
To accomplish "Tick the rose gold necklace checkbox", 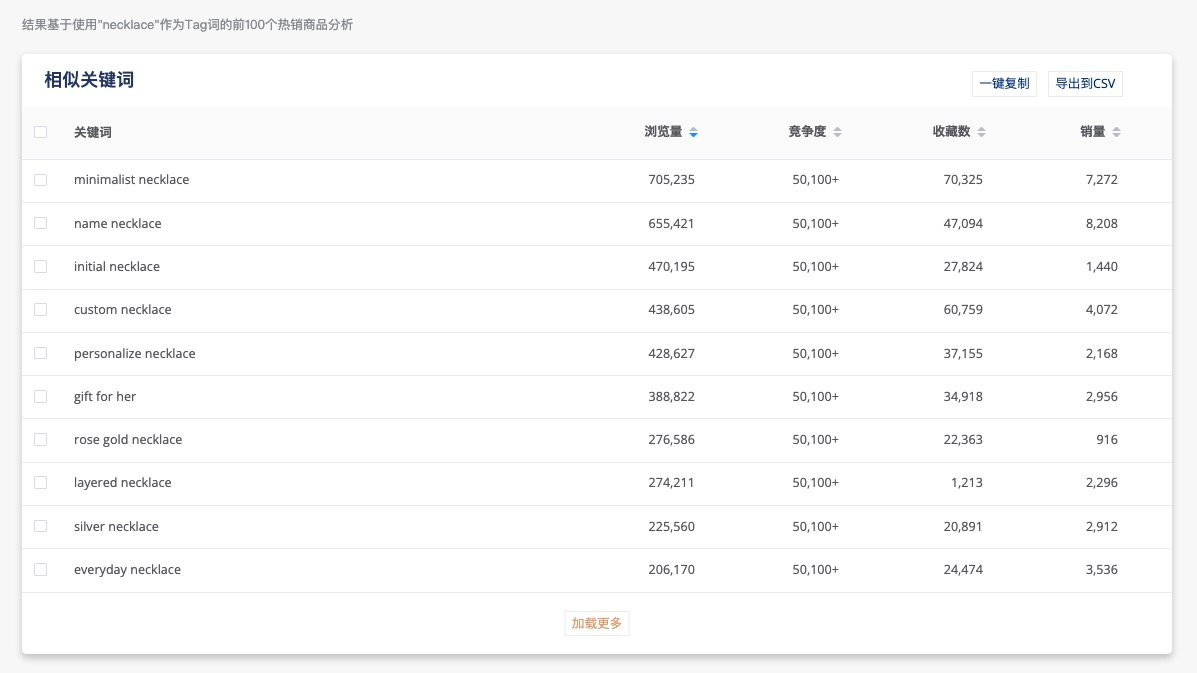I will (x=41, y=440).
